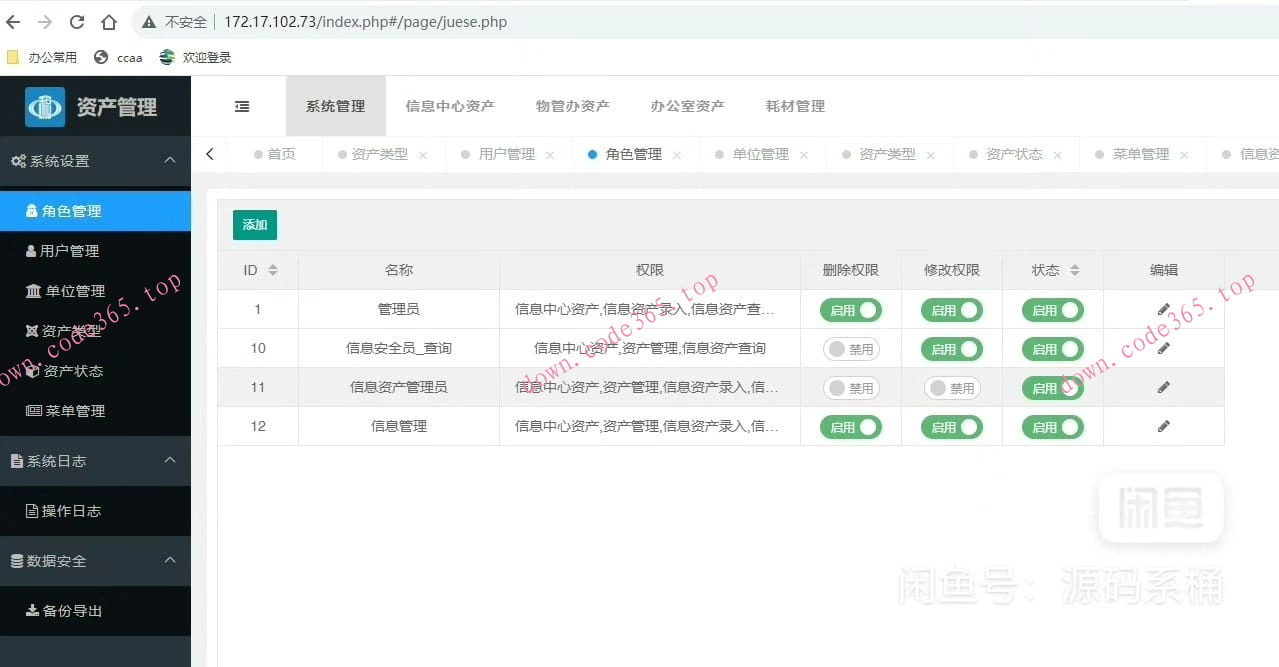The image size is (1279, 667).
Task: Toggle the 状态 switch for 信息管理 role
Action: (1052, 426)
